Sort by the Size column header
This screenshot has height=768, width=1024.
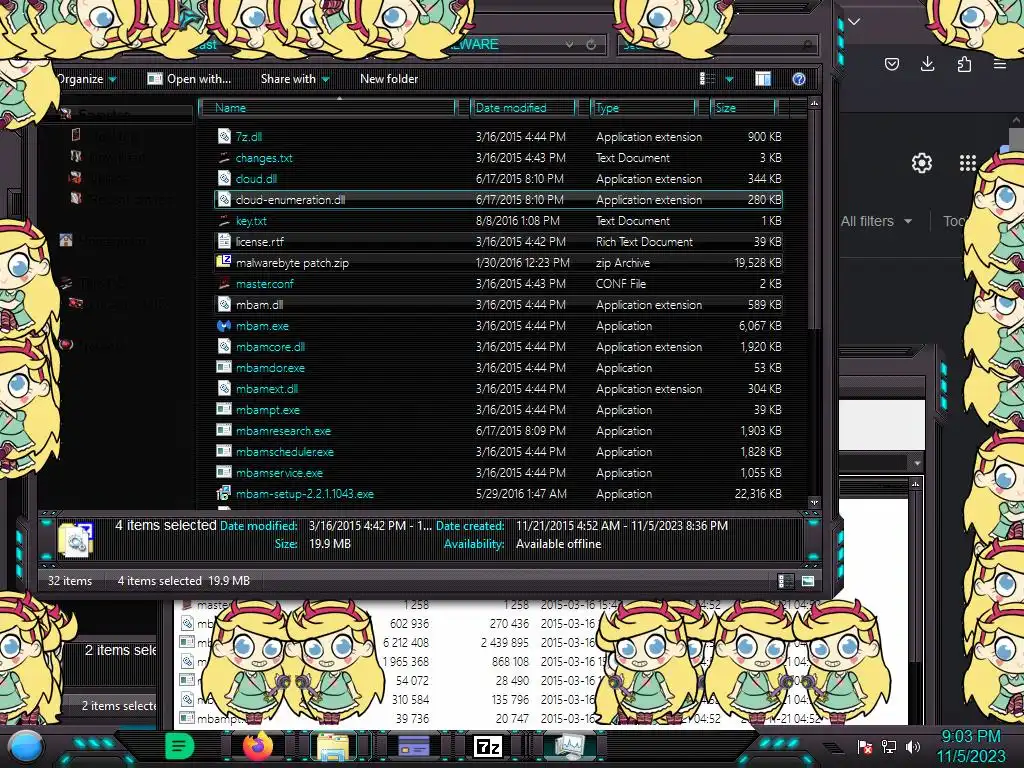coord(743,108)
